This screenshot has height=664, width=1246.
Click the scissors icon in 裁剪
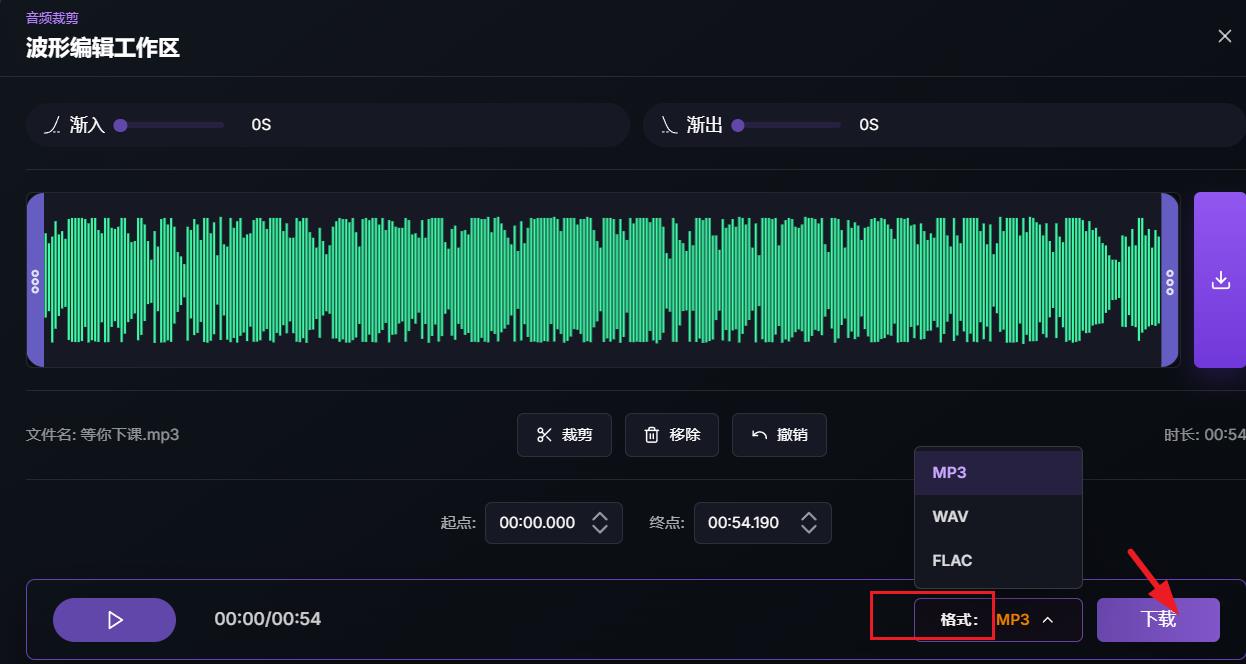click(x=544, y=435)
